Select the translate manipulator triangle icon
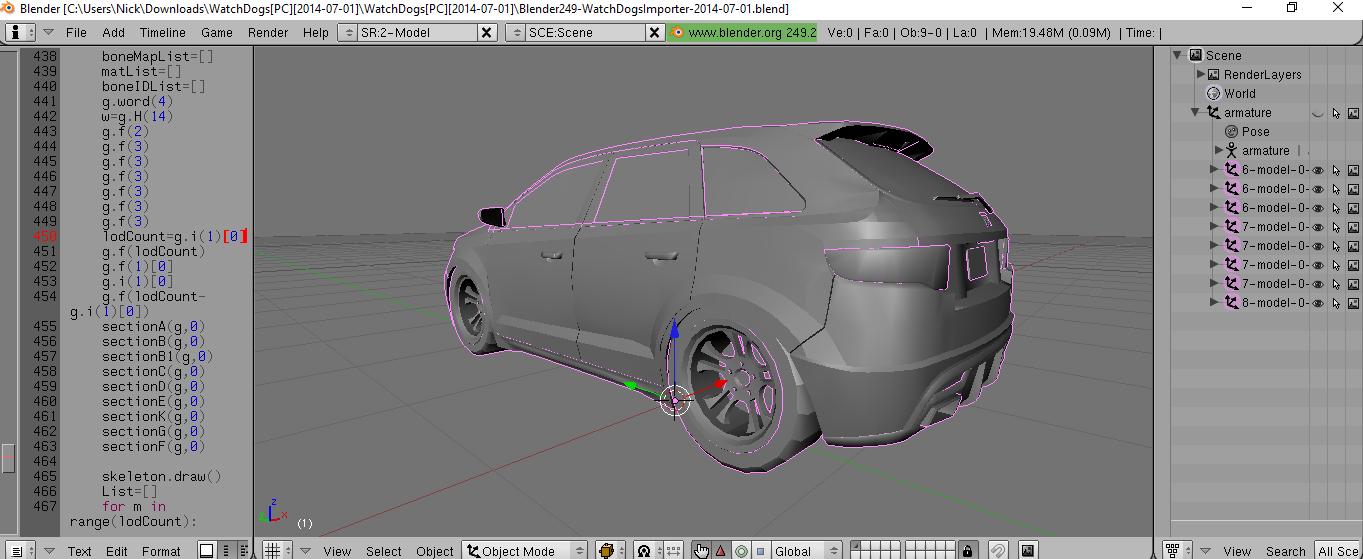1363x559 pixels. pos(720,550)
